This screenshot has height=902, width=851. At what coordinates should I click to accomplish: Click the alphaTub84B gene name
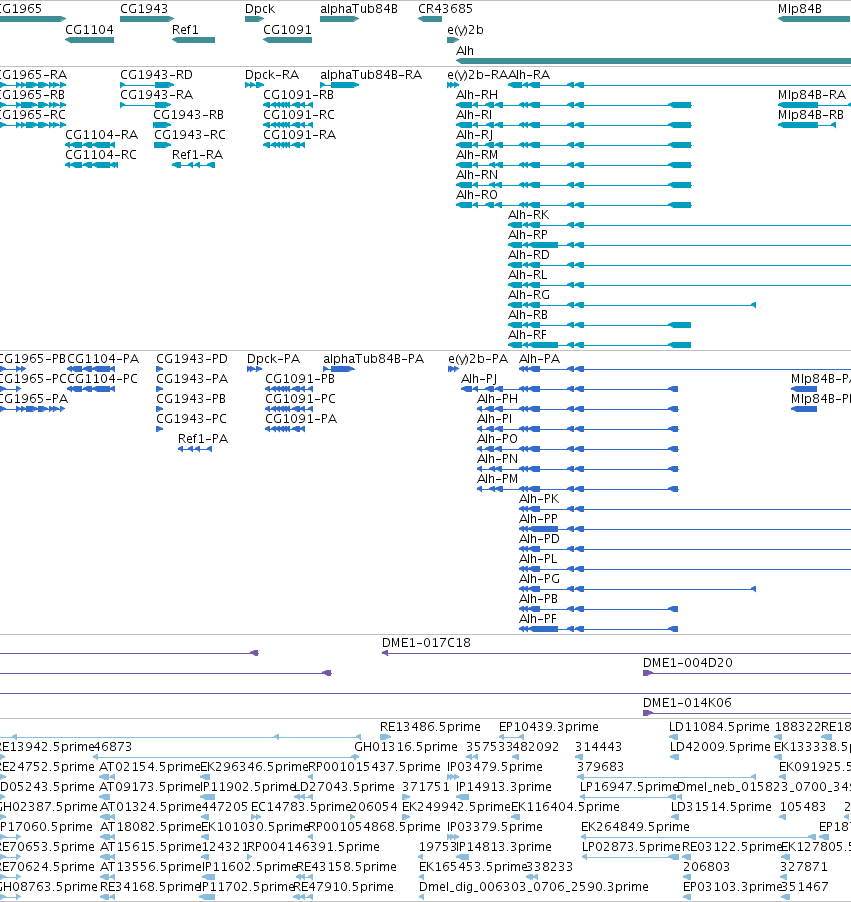click(x=358, y=9)
